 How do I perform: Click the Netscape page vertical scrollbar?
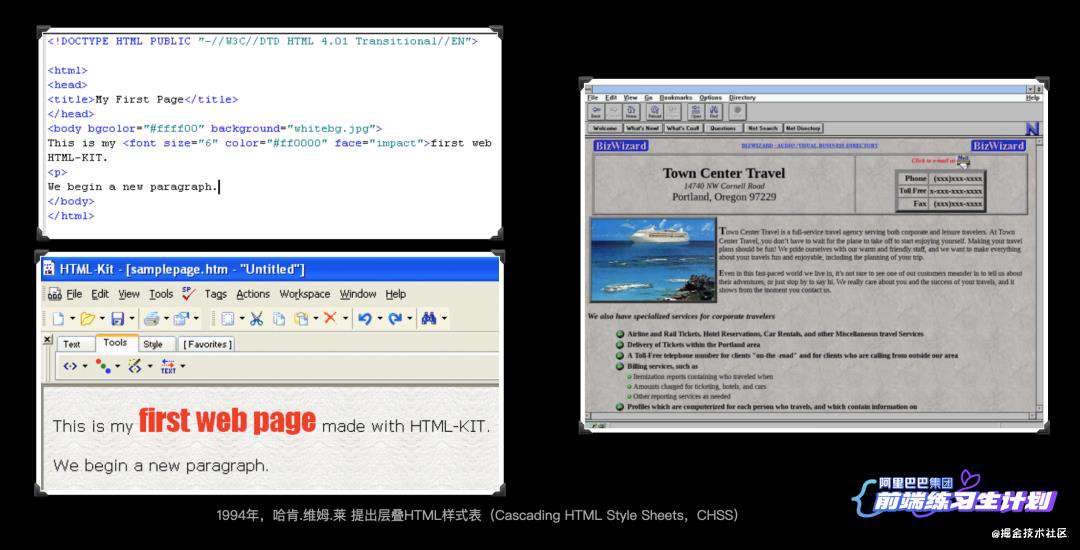(x=1040, y=277)
